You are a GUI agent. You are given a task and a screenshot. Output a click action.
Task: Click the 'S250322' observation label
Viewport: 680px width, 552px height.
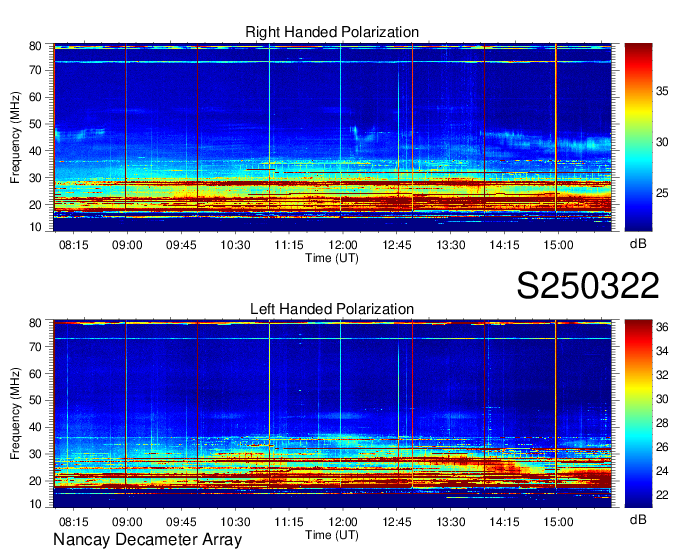click(x=588, y=285)
